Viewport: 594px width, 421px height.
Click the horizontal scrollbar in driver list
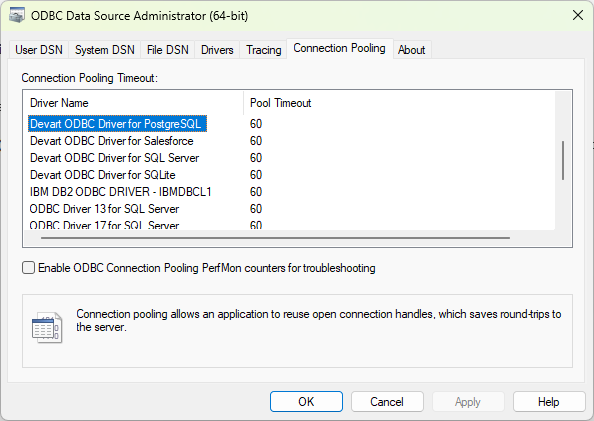click(x=275, y=238)
